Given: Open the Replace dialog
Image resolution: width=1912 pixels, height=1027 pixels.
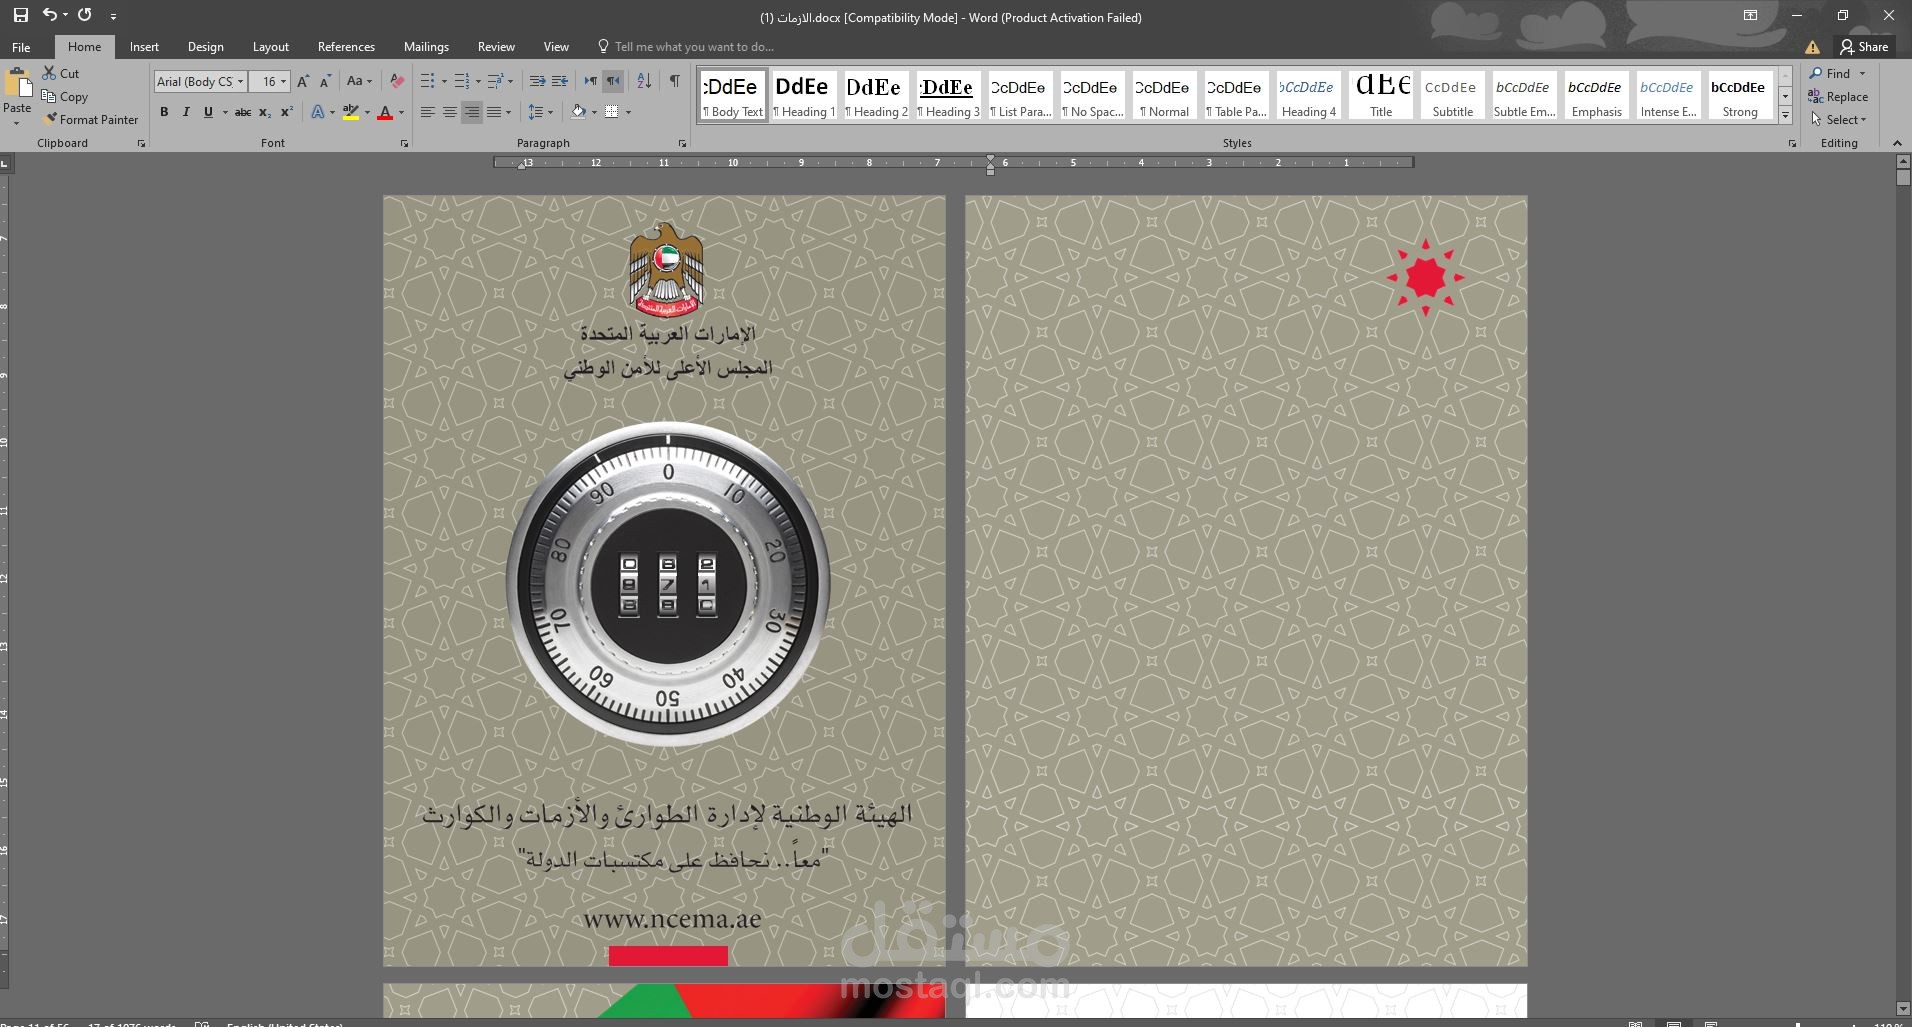Looking at the screenshot, I should [x=1838, y=97].
